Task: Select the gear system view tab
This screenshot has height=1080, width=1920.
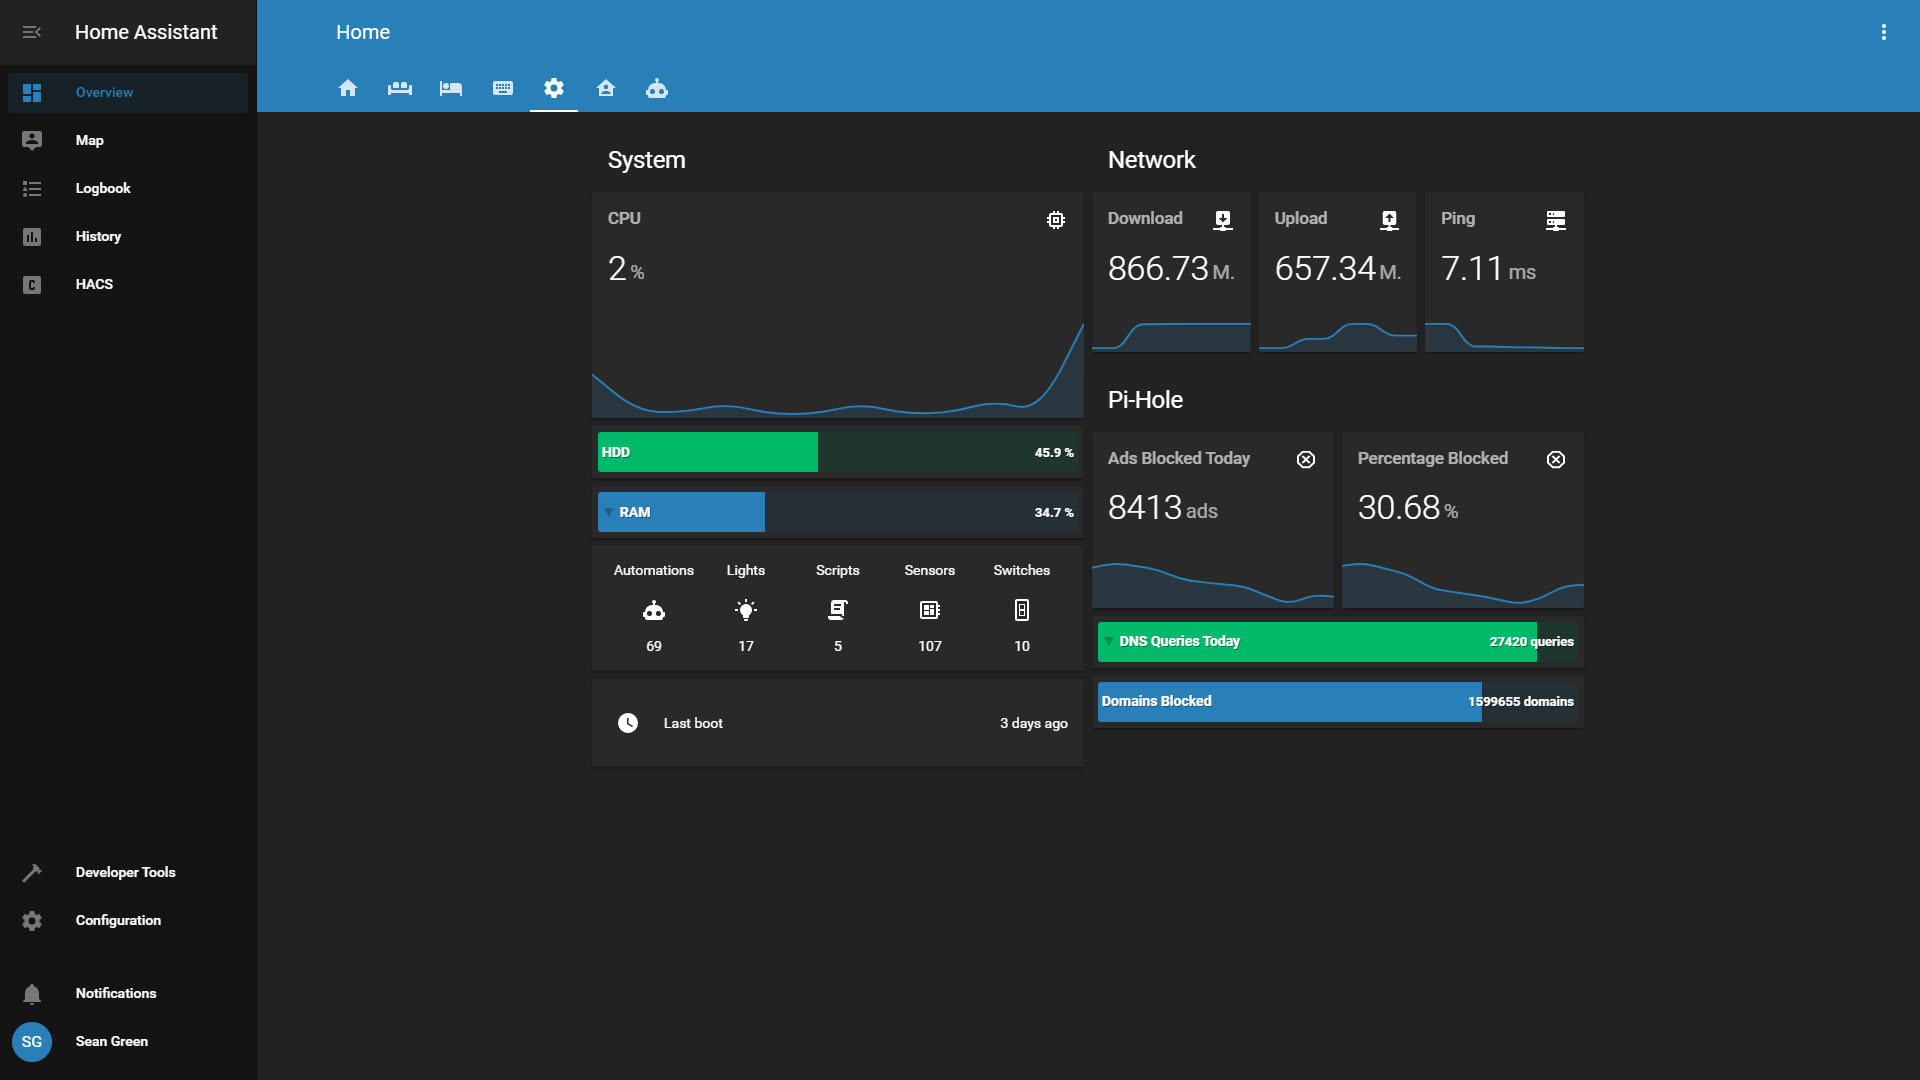Action: pyautogui.click(x=554, y=88)
